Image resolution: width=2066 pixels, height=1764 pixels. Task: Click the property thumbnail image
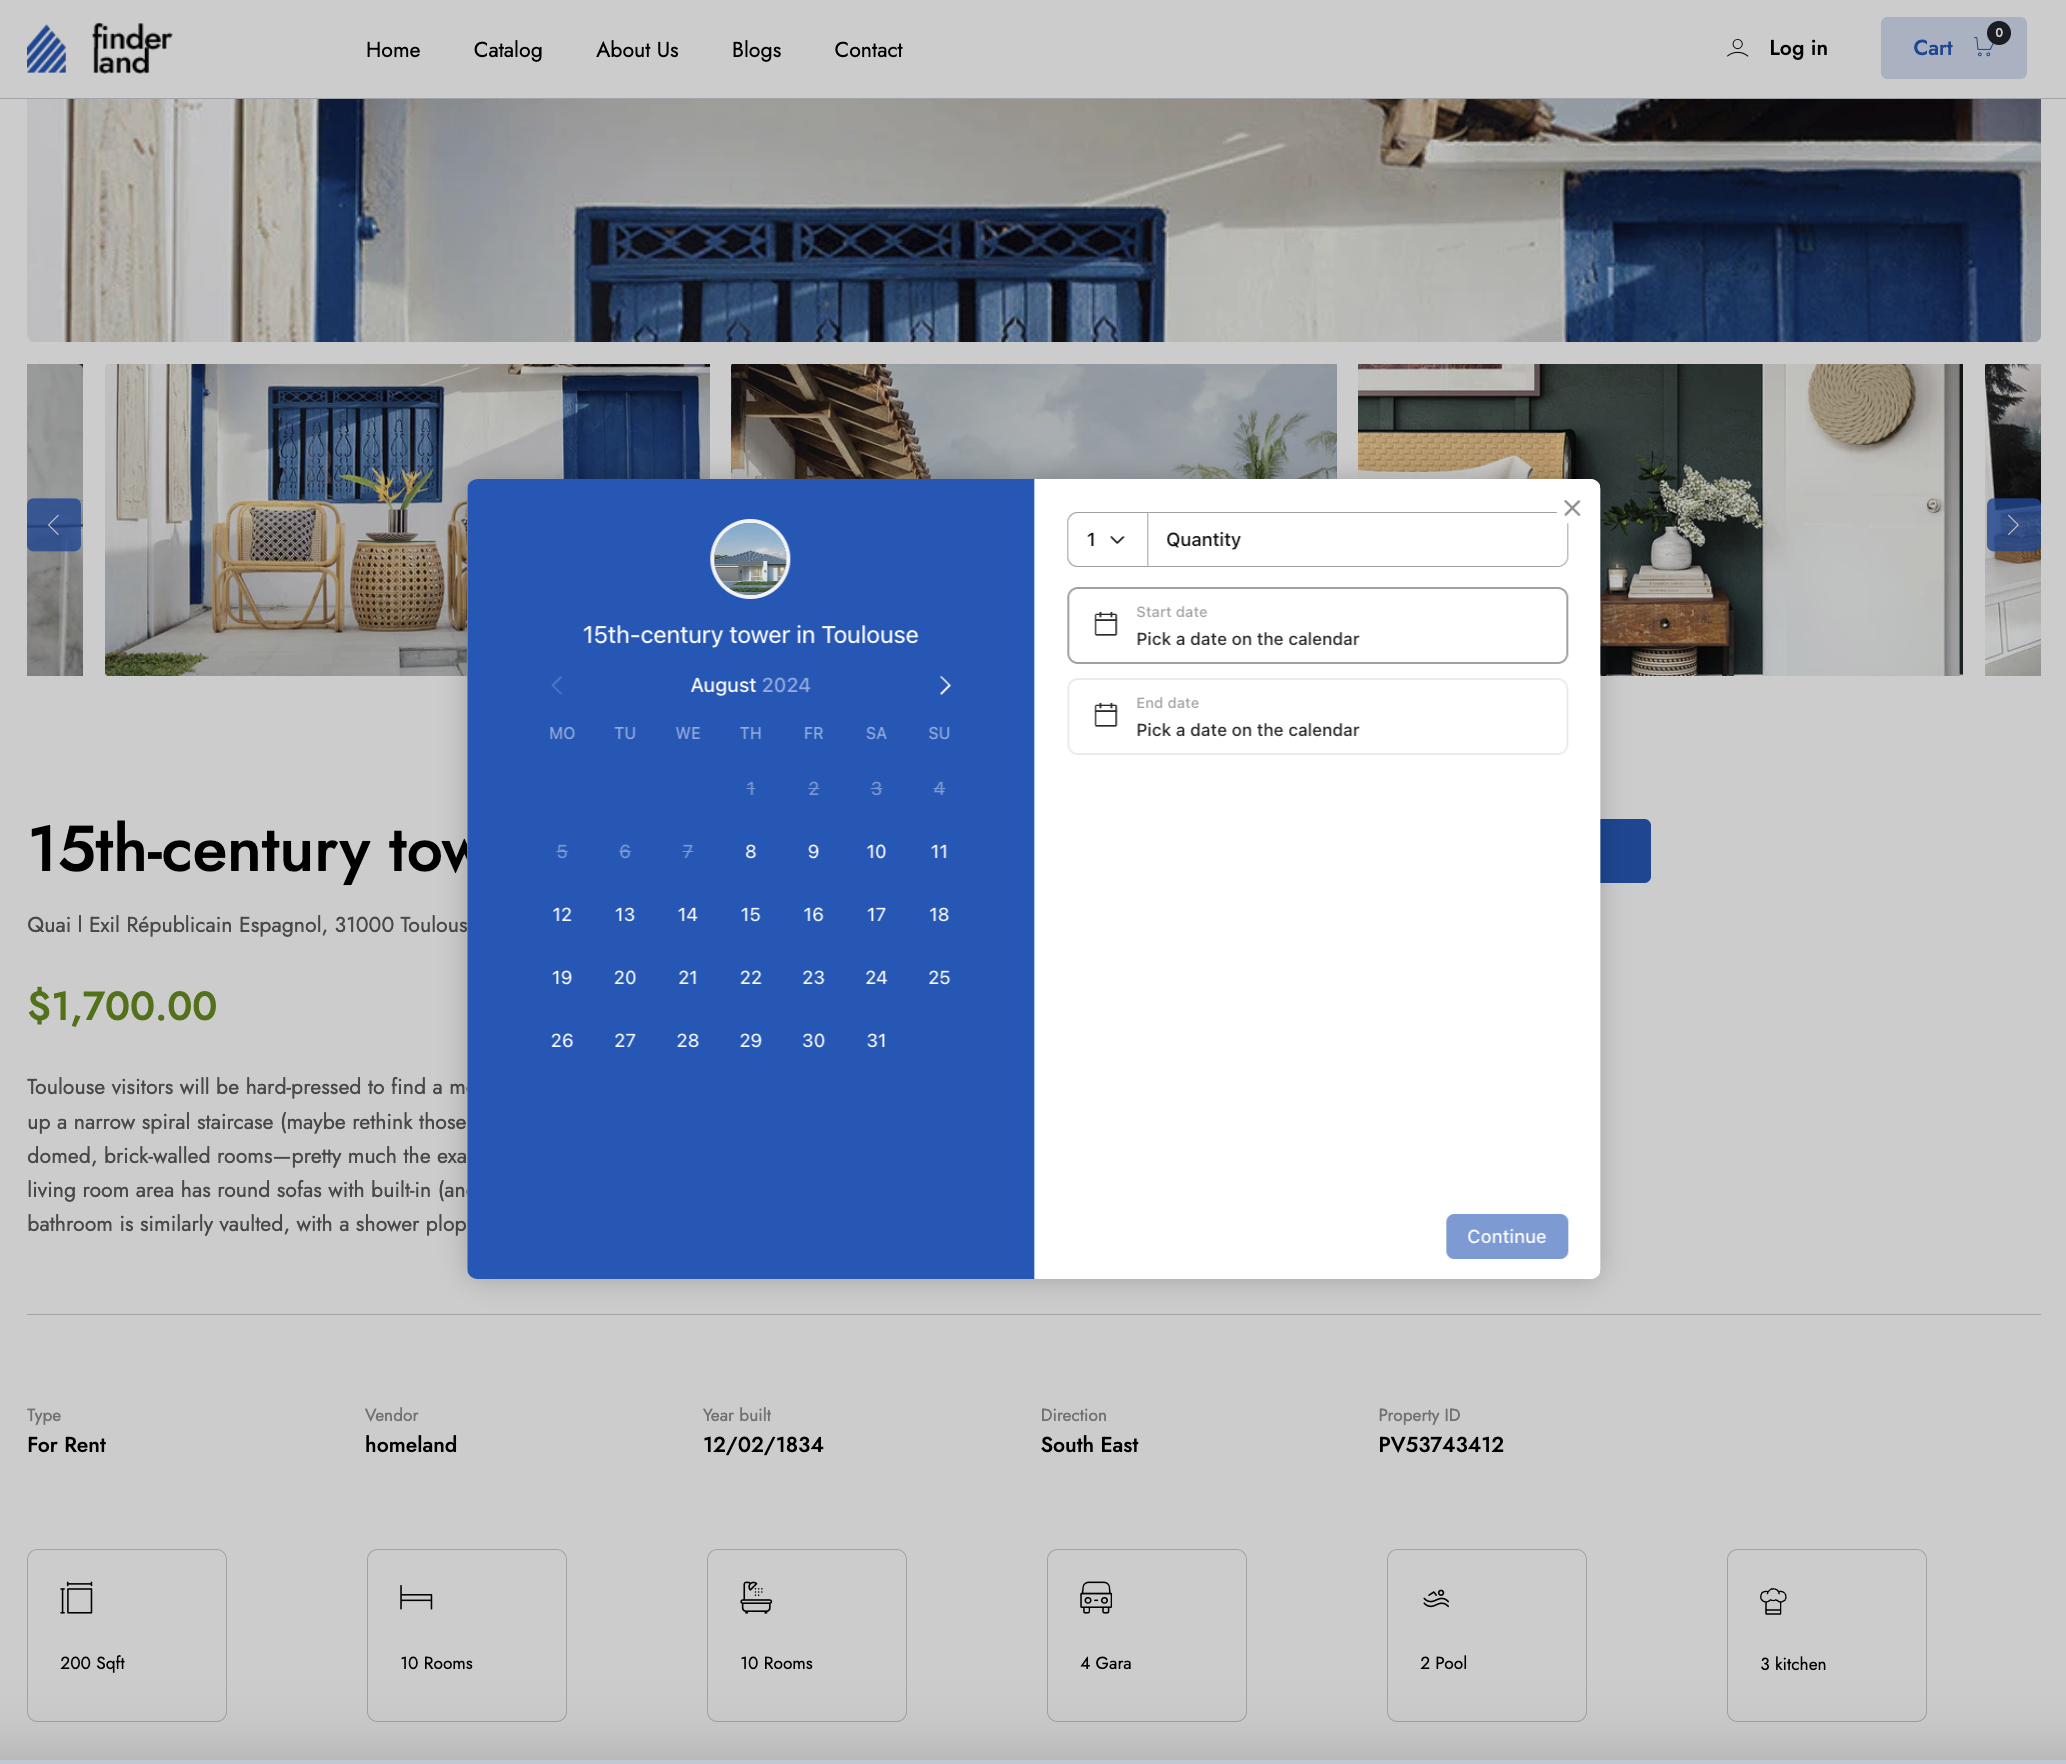click(750, 556)
